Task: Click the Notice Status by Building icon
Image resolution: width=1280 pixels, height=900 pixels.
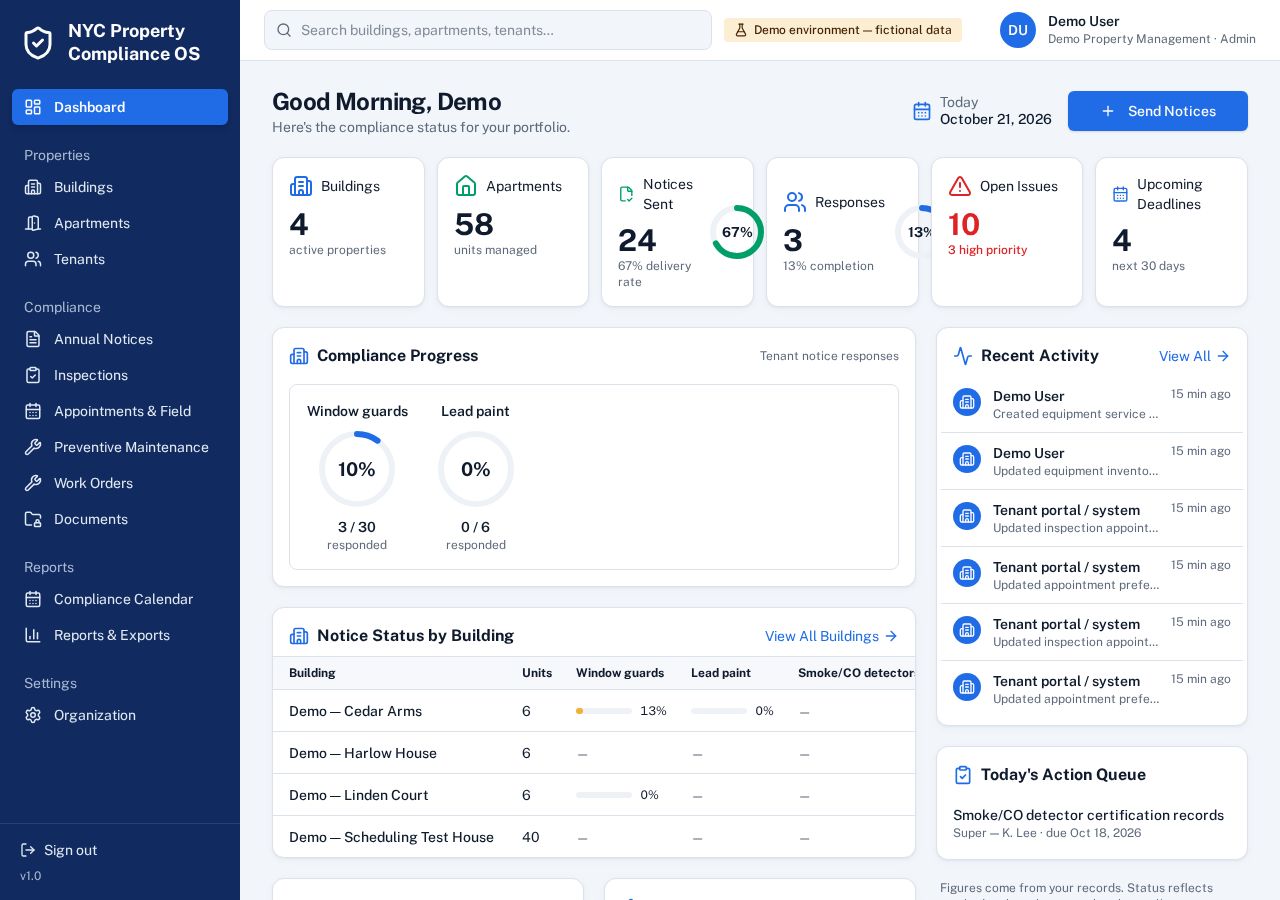Action: (299, 636)
